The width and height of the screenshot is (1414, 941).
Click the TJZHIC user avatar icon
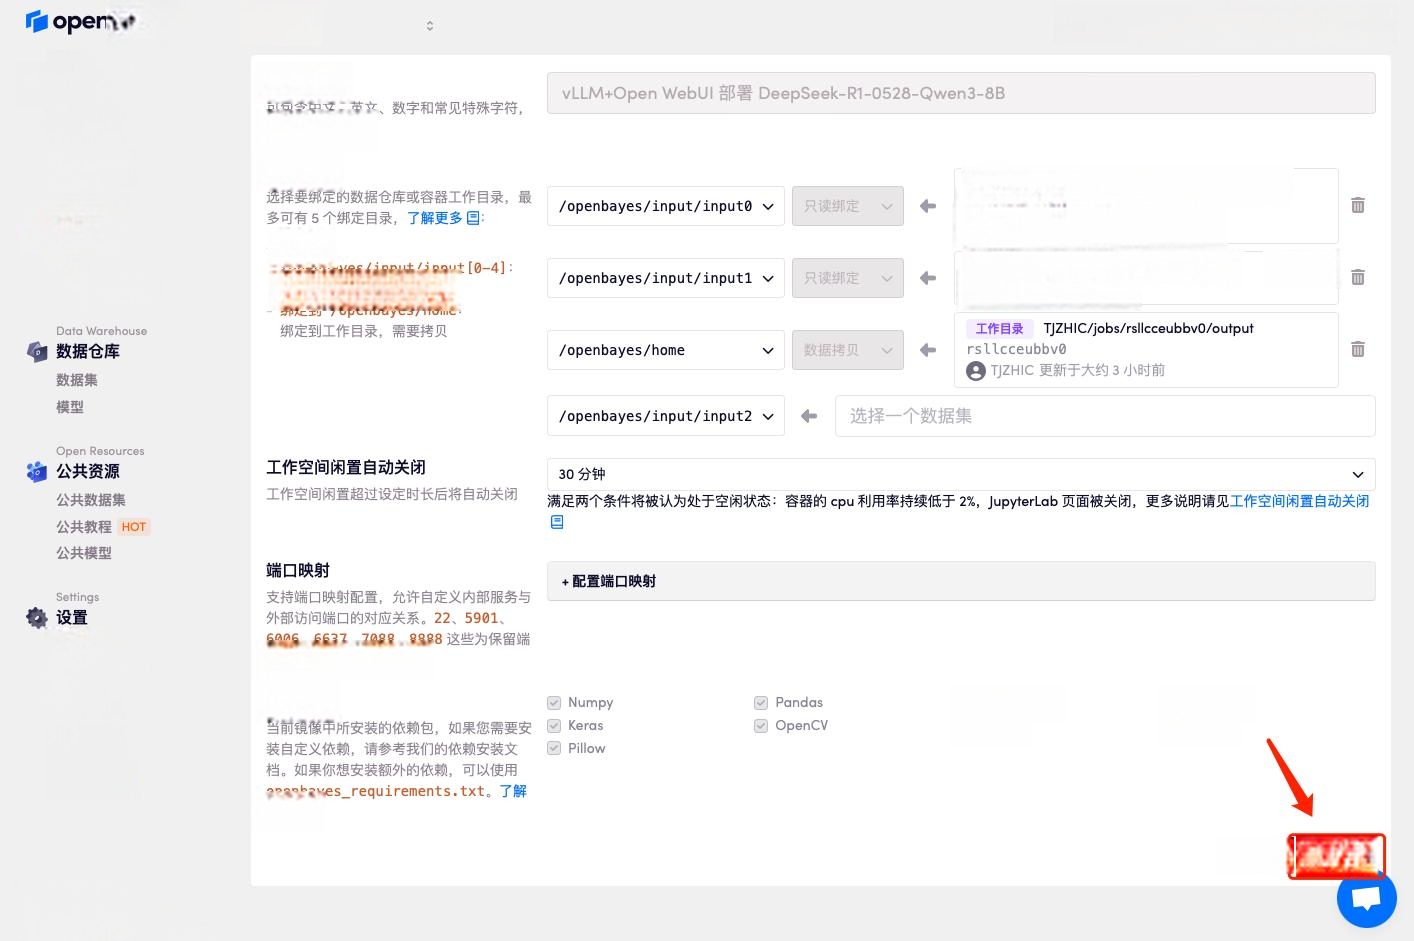click(976, 371)
